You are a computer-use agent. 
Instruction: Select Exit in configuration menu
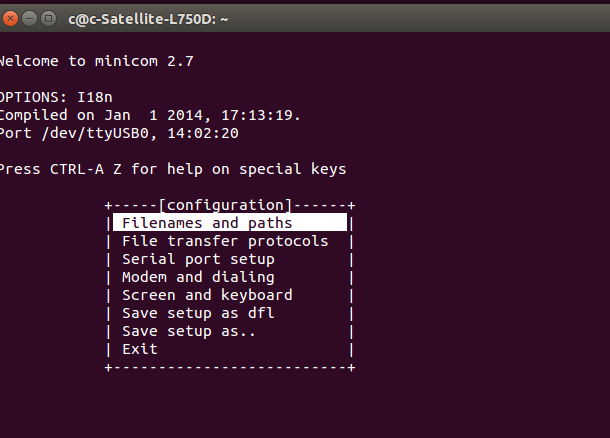140,349
